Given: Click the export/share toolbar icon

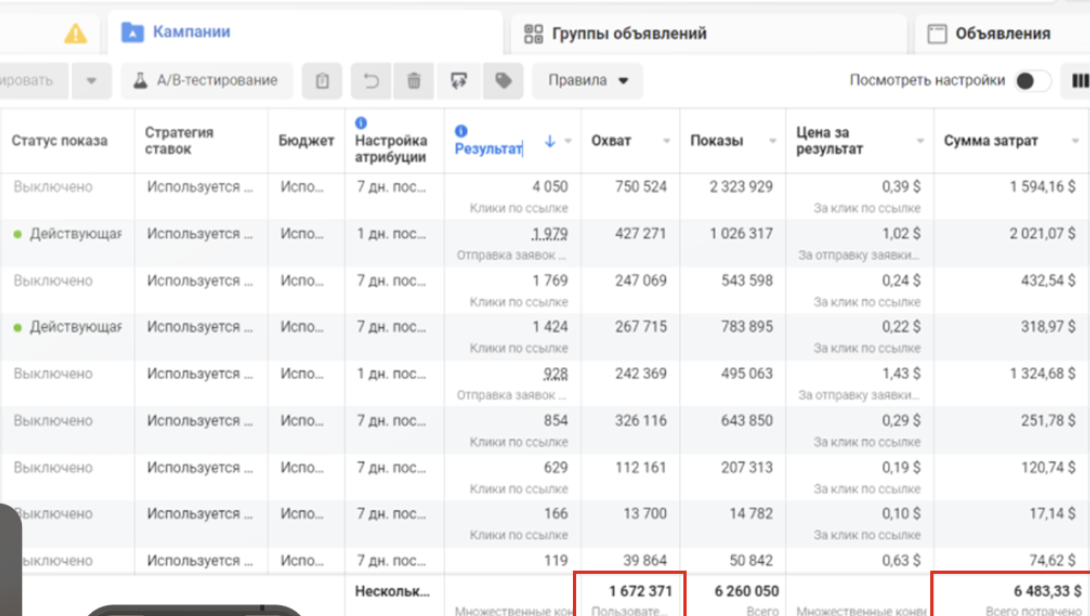Looking at the screenshot, I should point(459,81).
